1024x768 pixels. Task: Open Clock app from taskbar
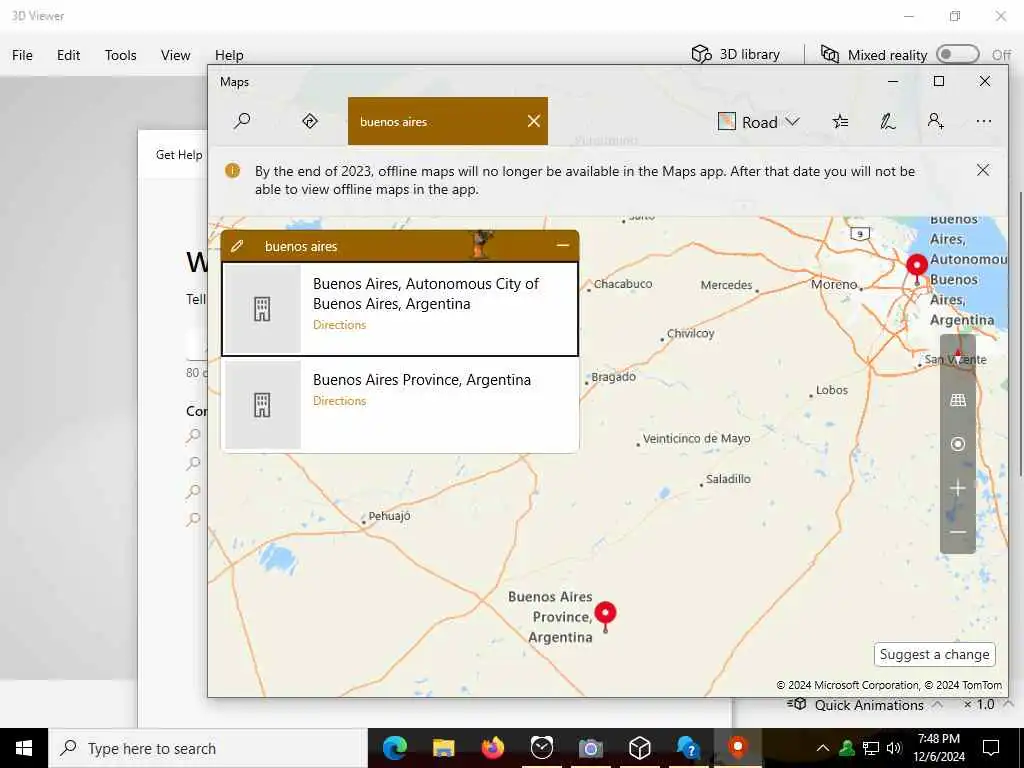[541, 748]
